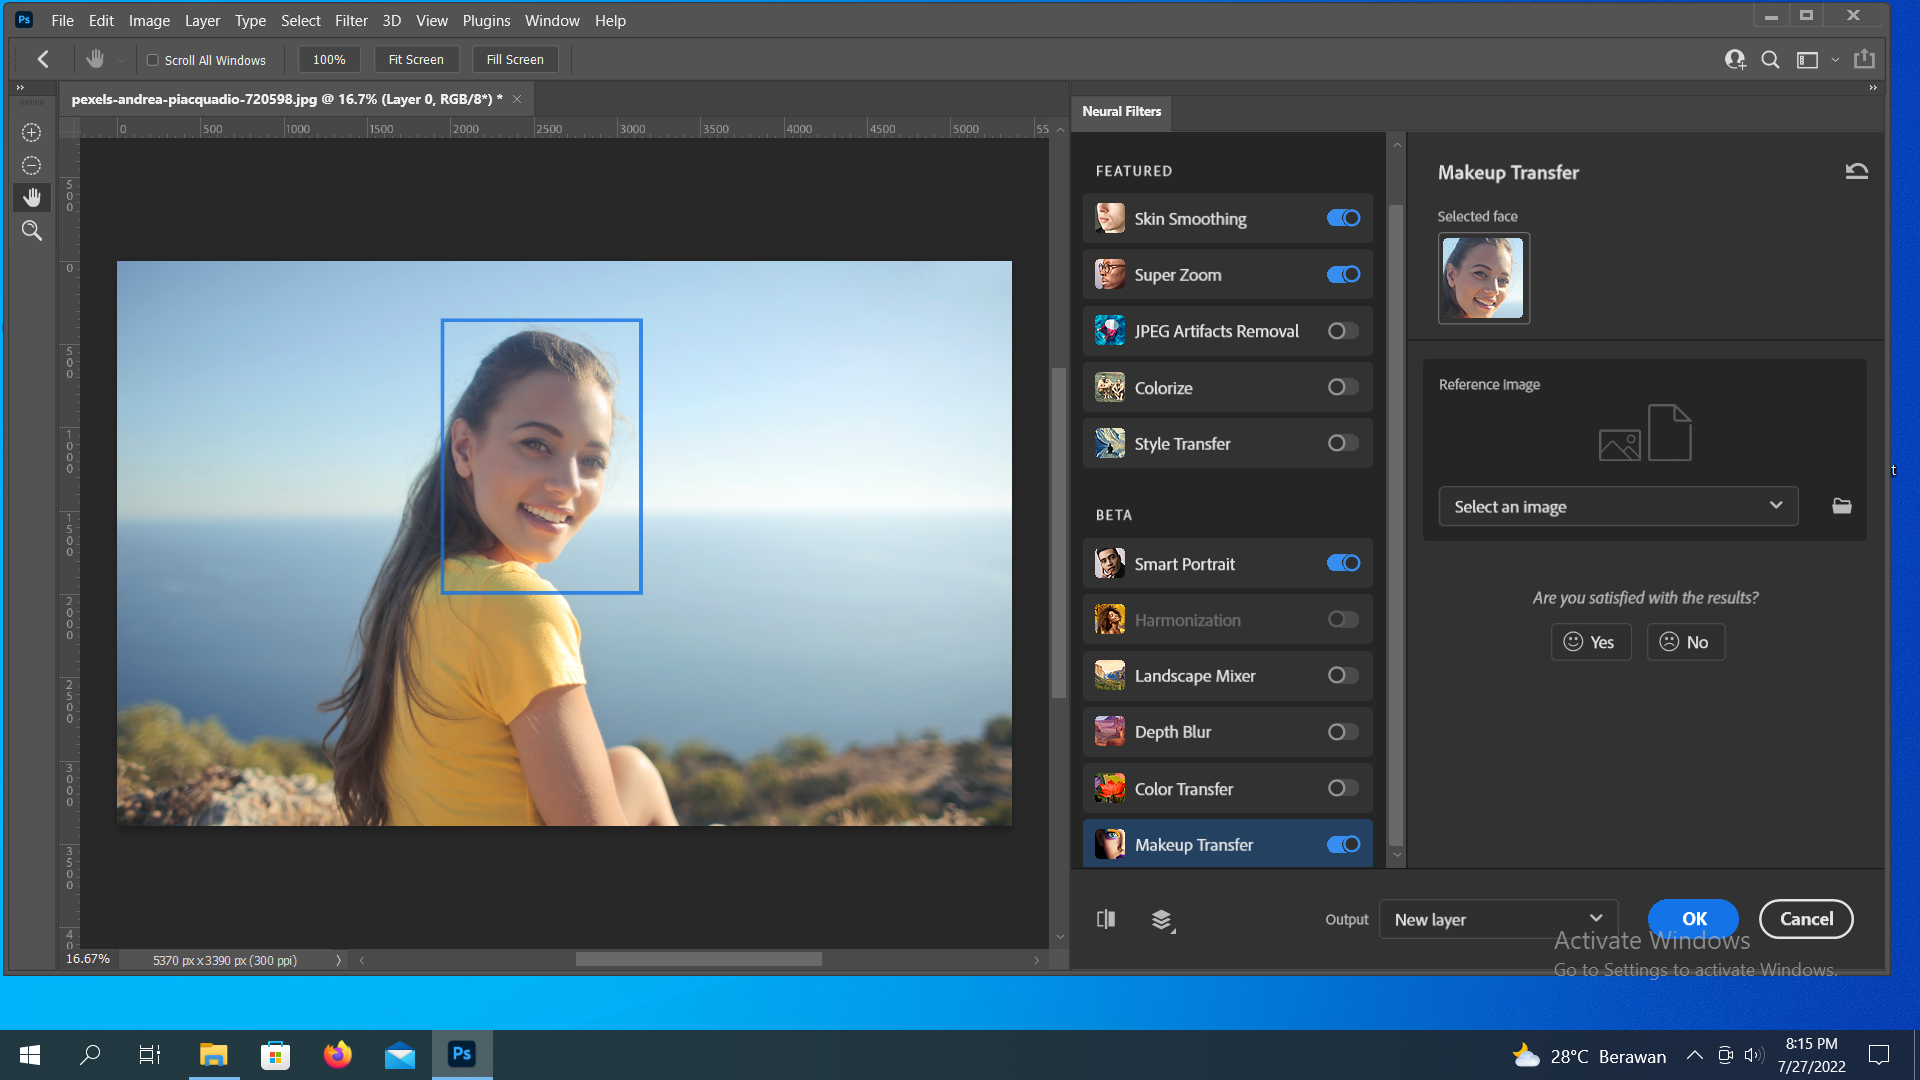
Task: Expand the left toolbar double arrows
Action: coord(20,88)
